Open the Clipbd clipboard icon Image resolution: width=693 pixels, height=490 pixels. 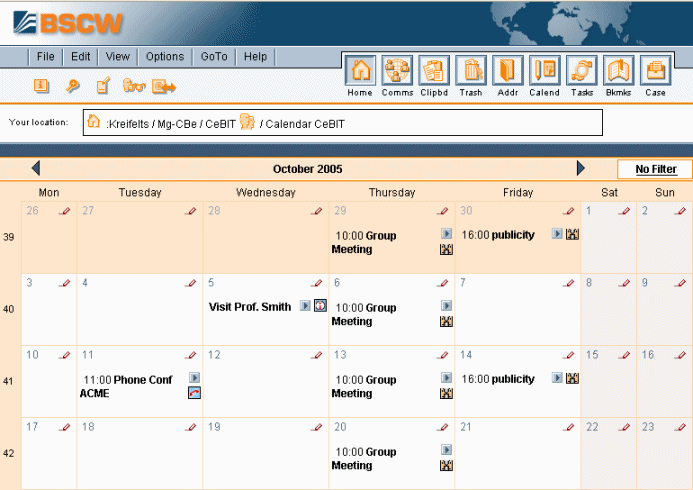tap(434, 71)
